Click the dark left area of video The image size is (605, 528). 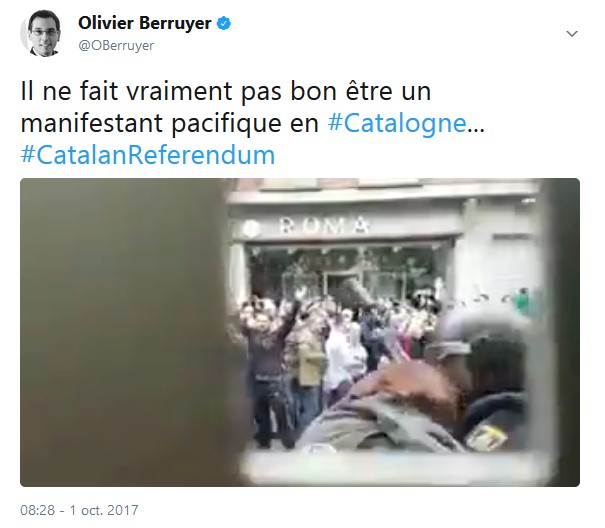pos(123,332)
